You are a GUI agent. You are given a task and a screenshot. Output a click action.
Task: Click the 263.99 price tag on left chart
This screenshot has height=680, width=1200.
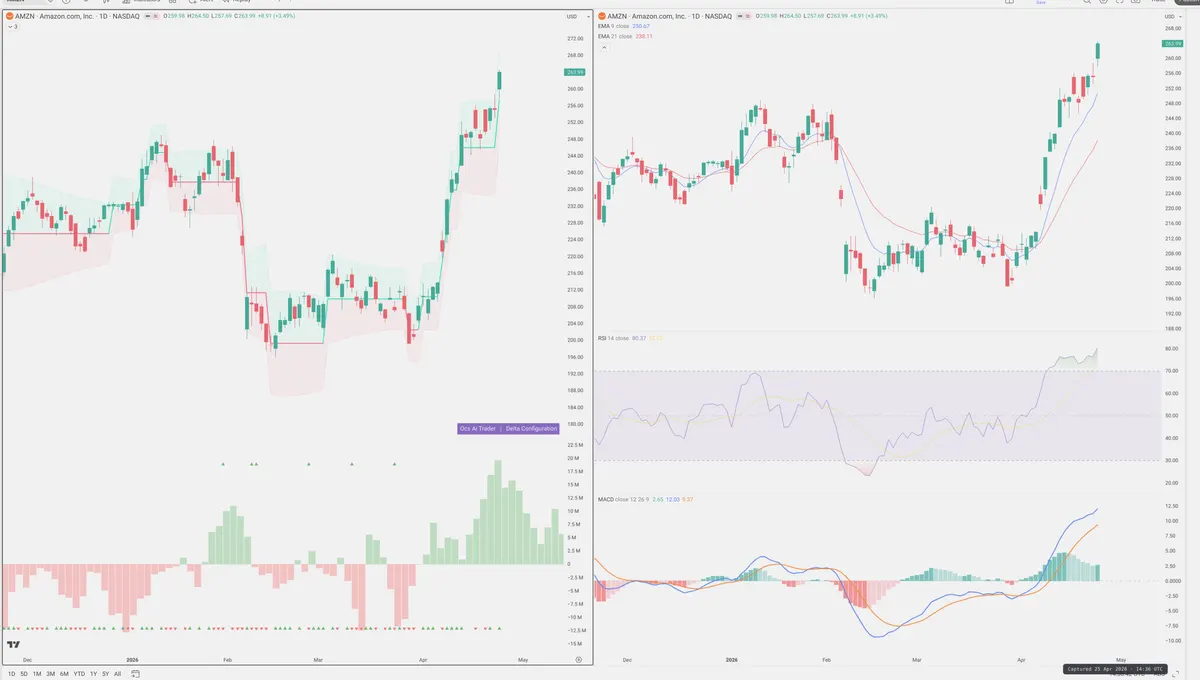pos(575,72)
